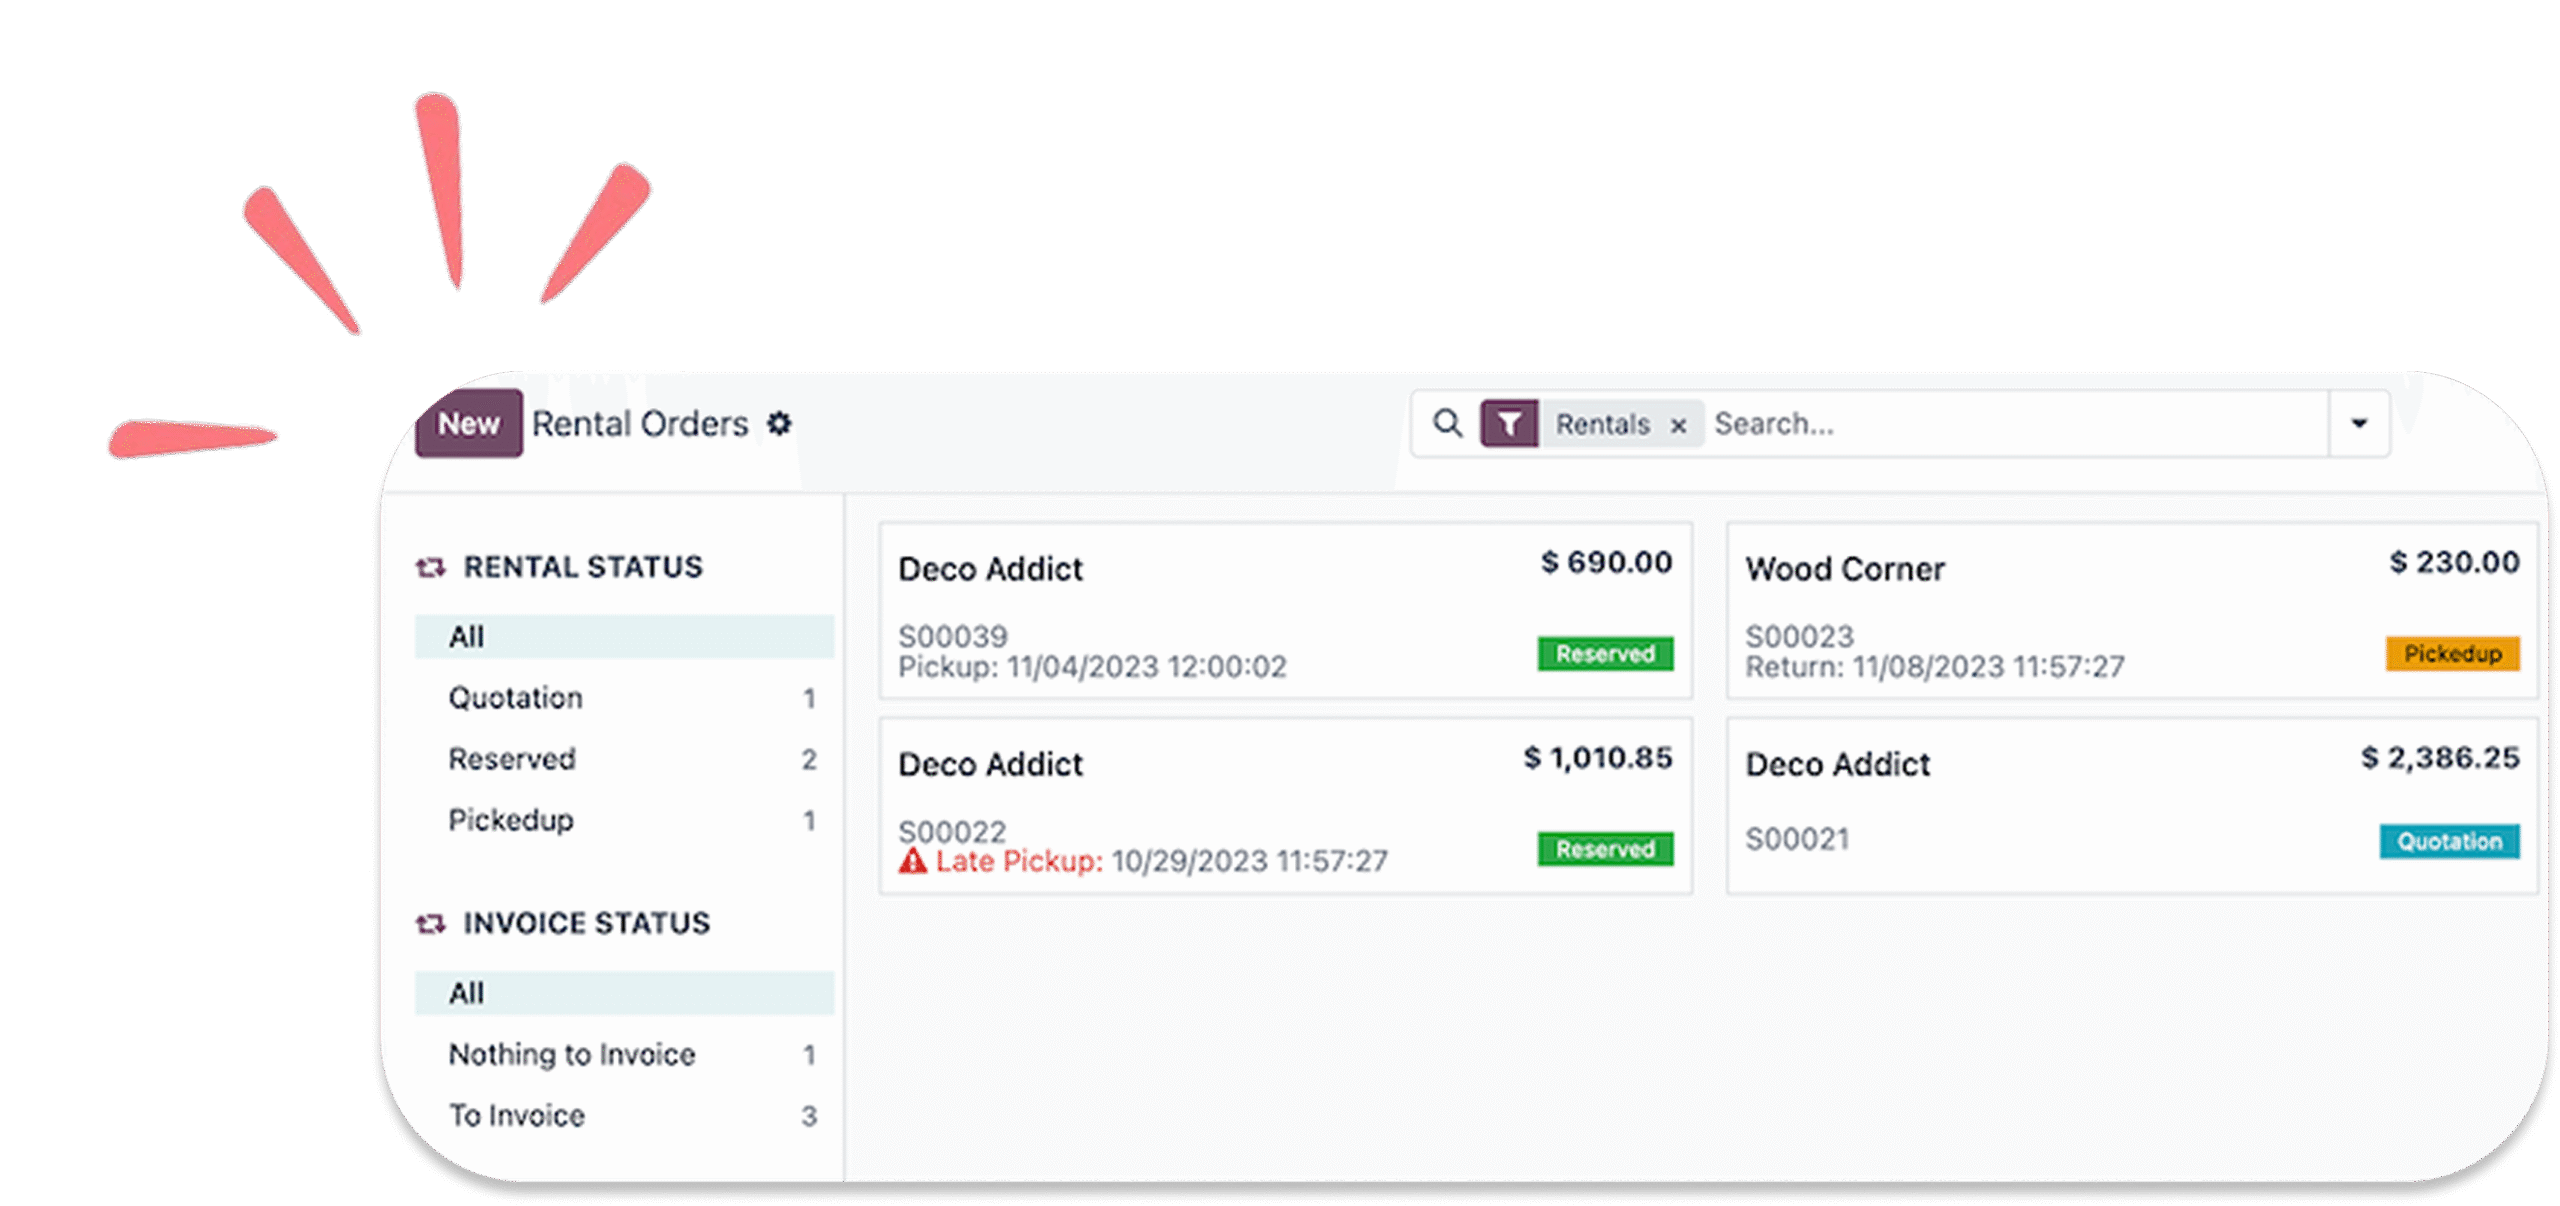Click the orange Pickedup status badge
Screen dimensions: 2560x1206
[2452, 654]
